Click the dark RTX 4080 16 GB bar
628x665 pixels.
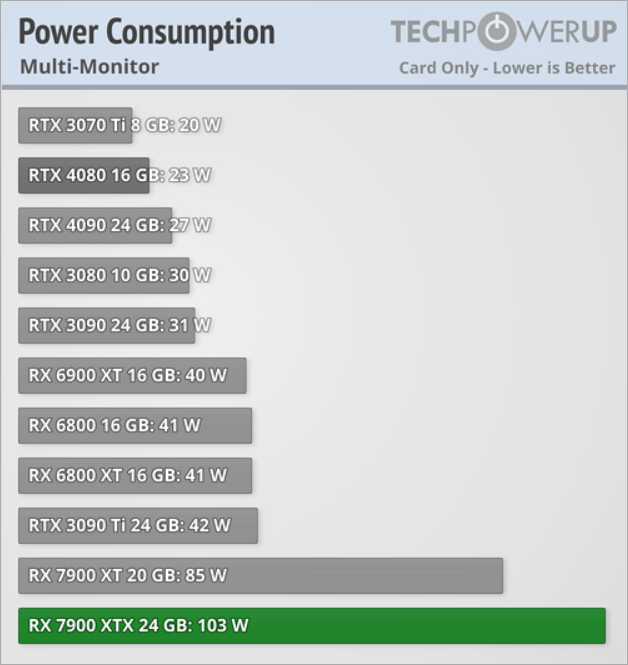[83, 175]
